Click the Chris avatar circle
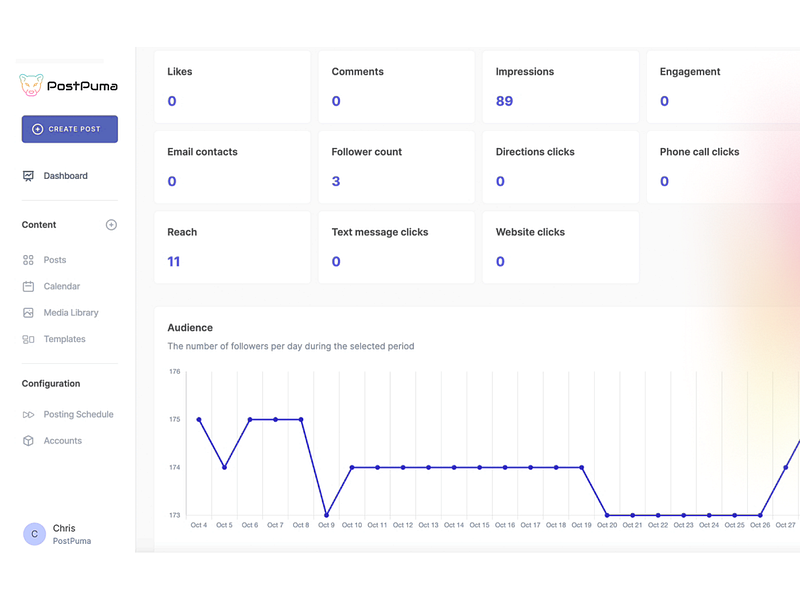800x600 pixels. (x=35, y=534)
